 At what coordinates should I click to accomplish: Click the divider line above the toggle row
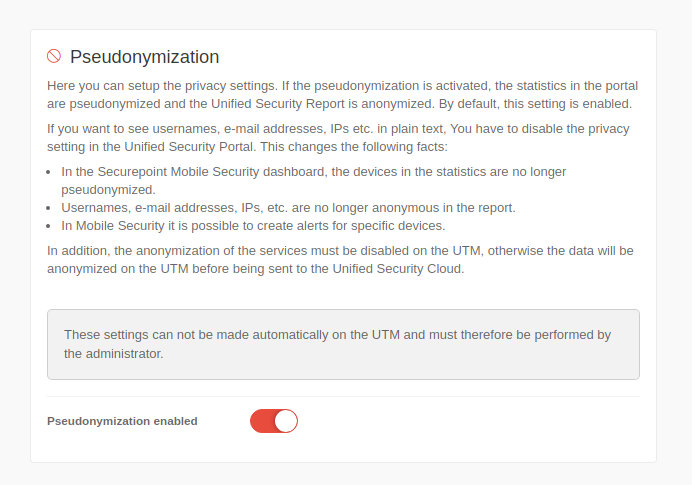(x=343, y=396)
